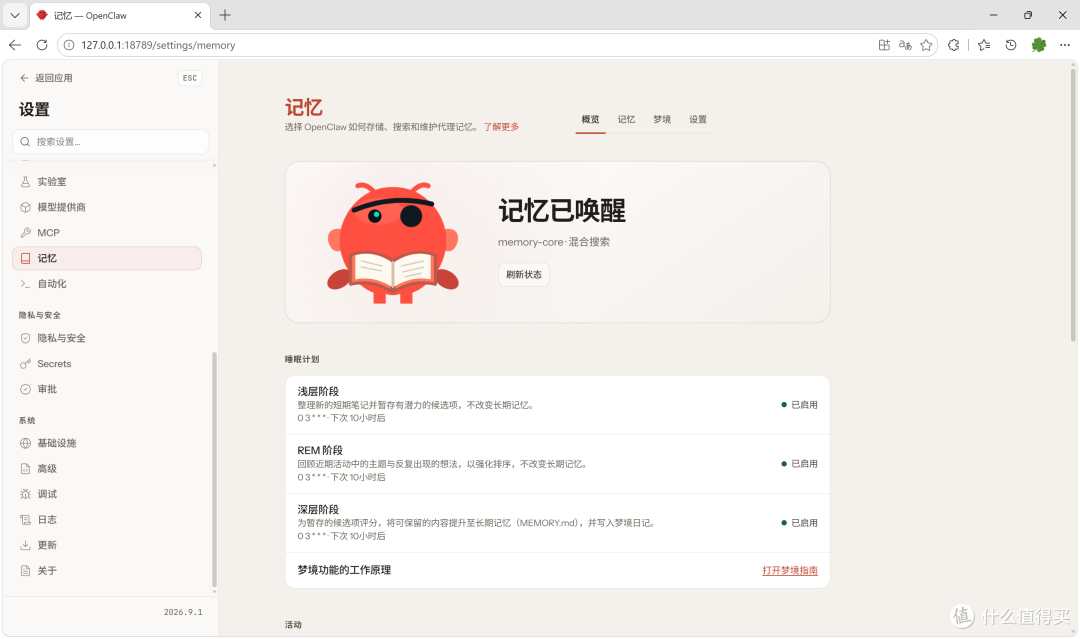This screenshot has width=1080, height=639.
Task: Open the 打开梦境指南 link
Action: [x=789, y=571]
